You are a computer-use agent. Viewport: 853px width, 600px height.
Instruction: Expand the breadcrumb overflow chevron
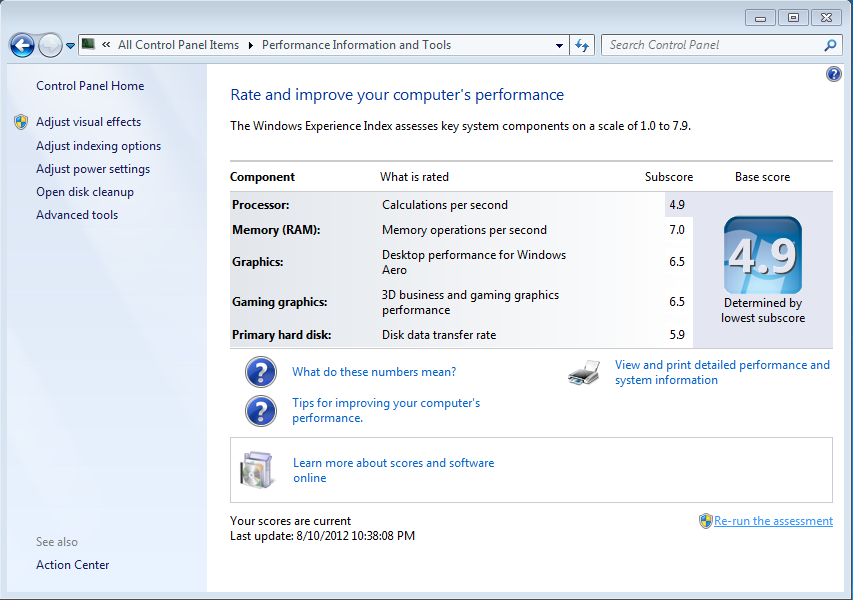pyautogui.click(x=106, y=45)
